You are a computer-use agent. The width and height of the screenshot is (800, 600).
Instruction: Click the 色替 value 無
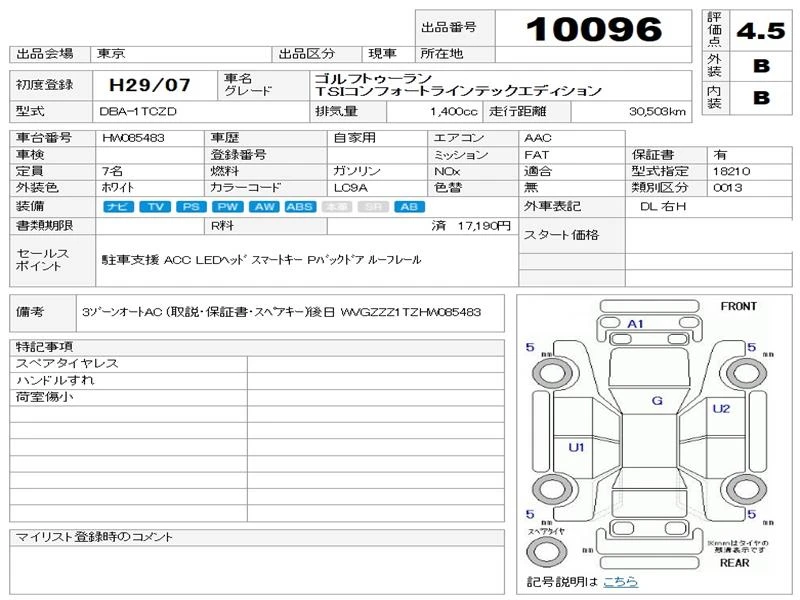[531, 188]
